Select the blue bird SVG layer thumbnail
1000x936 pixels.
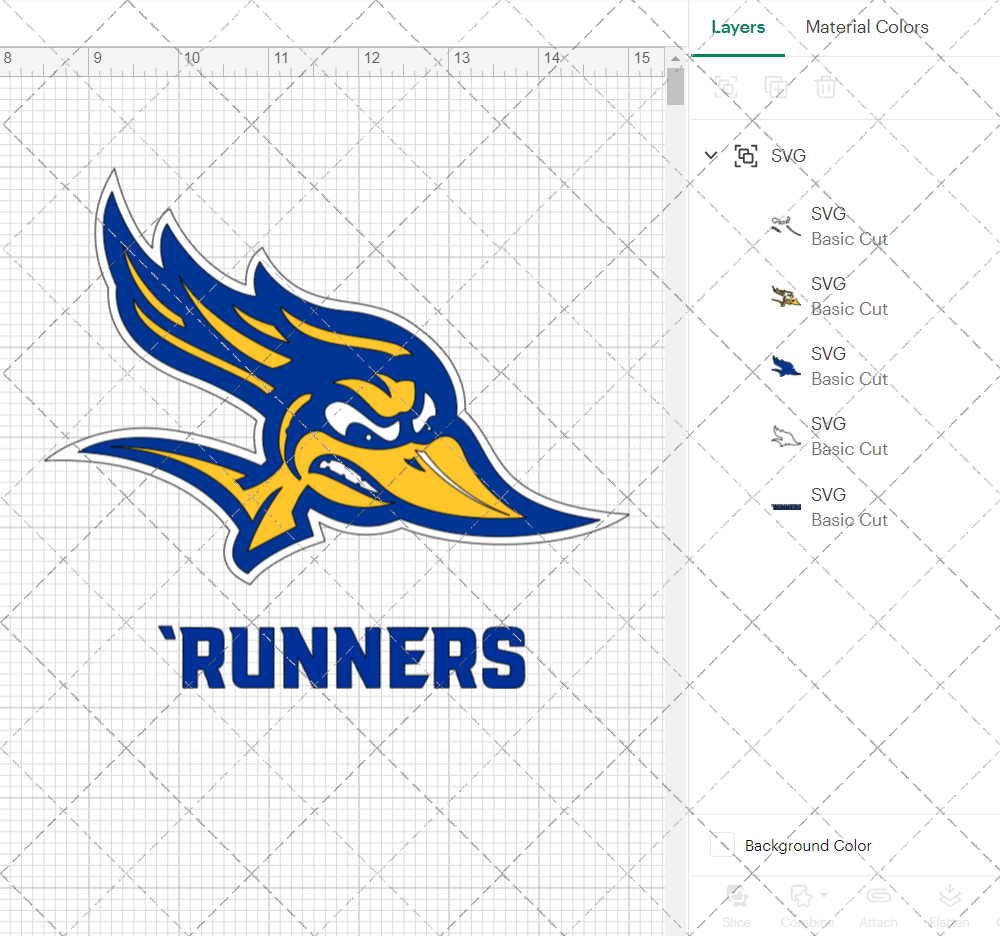(786, 367)
